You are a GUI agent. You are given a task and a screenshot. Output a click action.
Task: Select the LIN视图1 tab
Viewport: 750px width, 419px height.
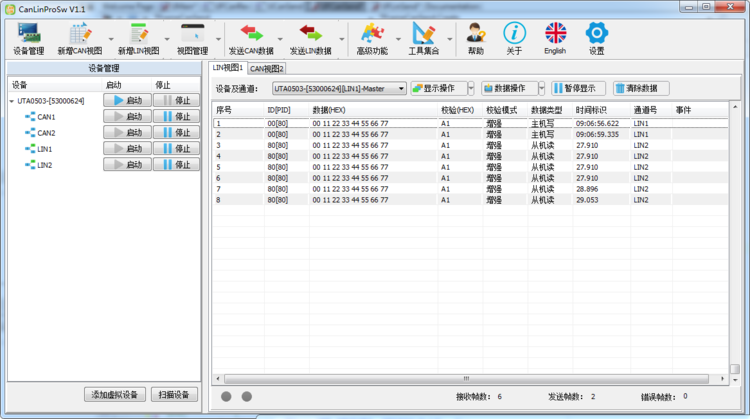click(x=228, y=68)
